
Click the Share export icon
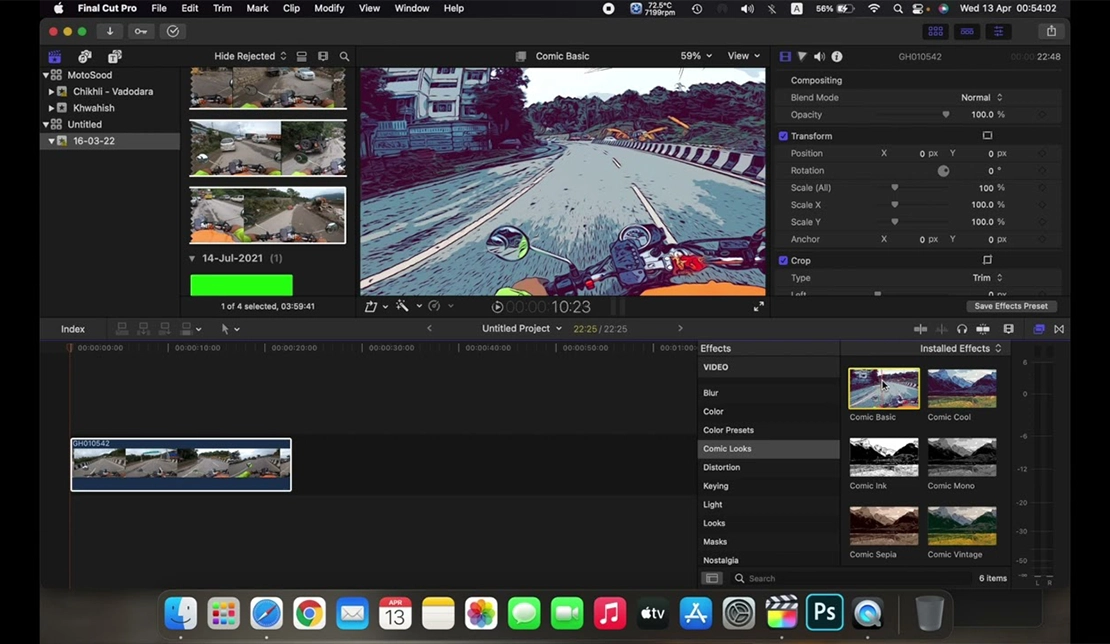1051,31
